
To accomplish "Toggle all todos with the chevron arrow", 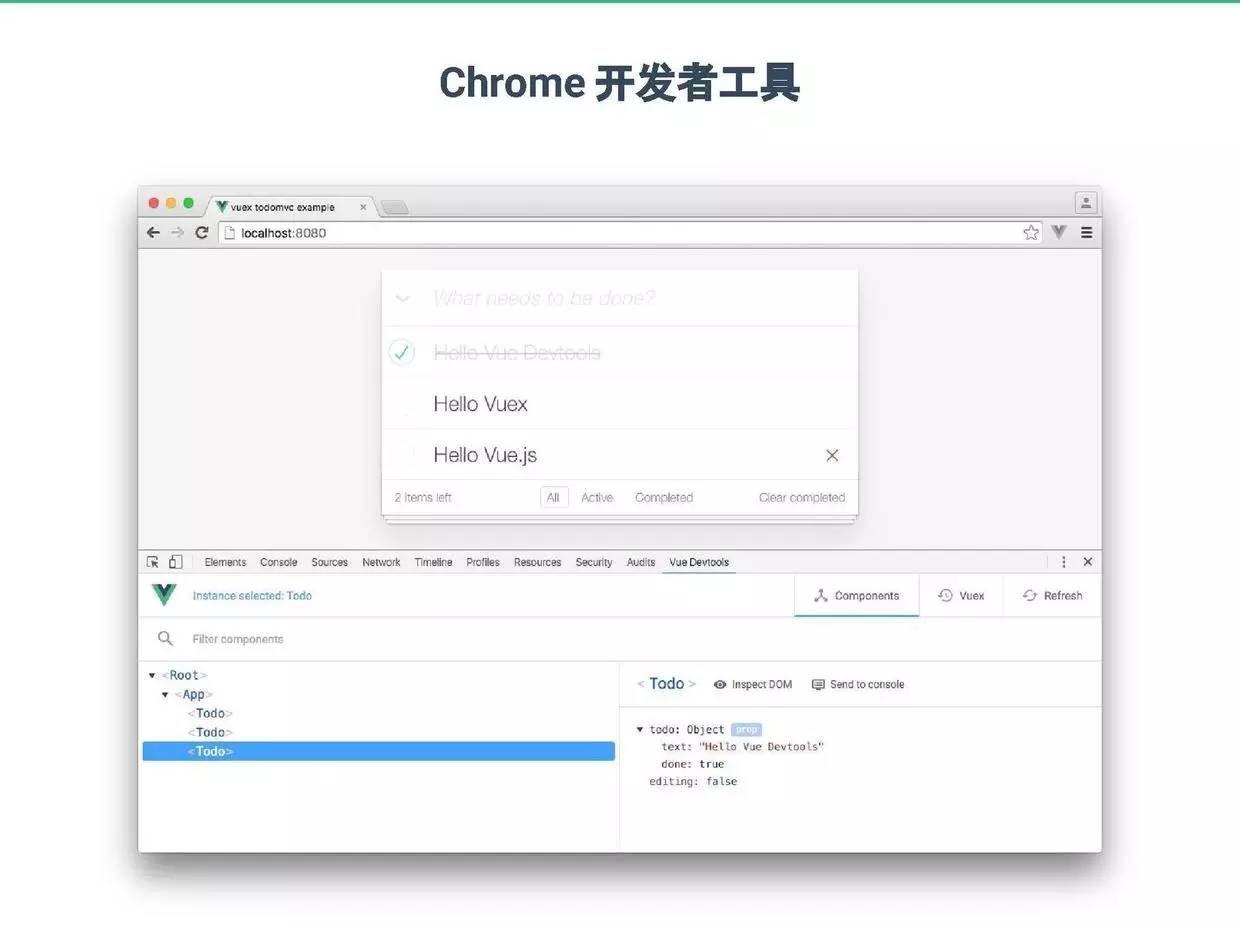I will 402,298.
